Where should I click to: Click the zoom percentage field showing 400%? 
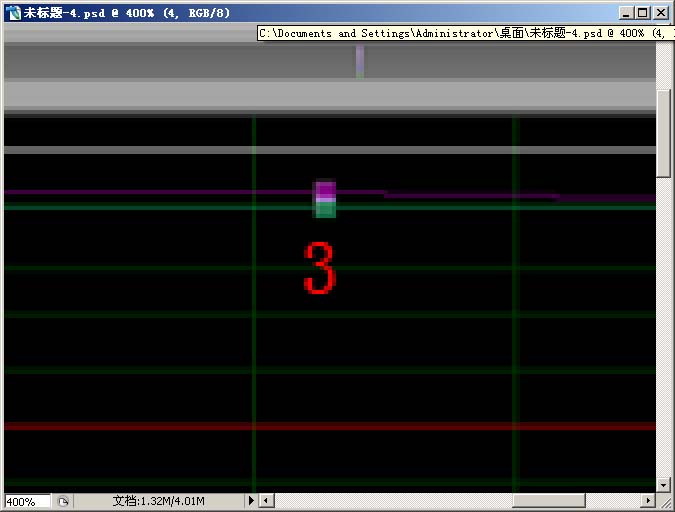pos(27,501)
